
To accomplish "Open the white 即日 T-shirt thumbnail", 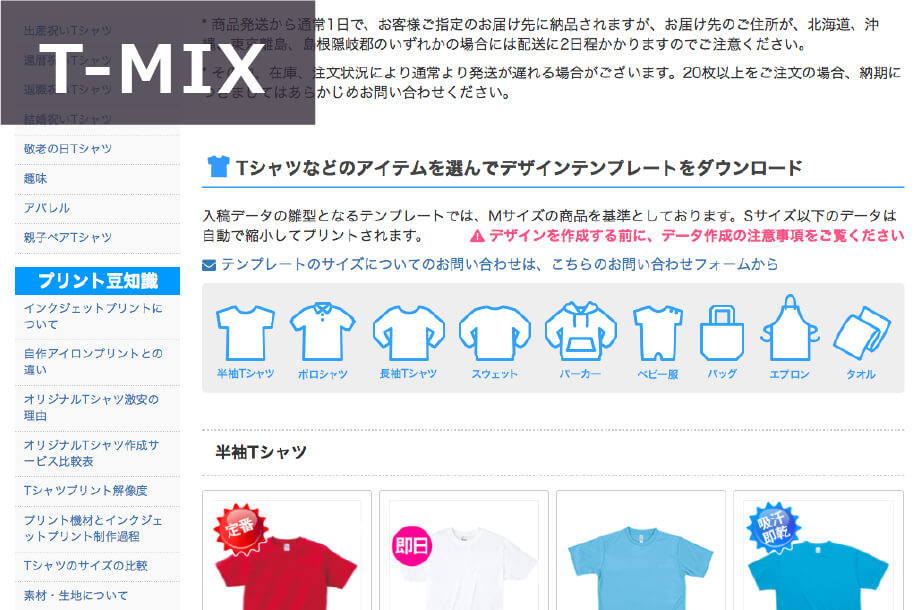I will 464,555.
